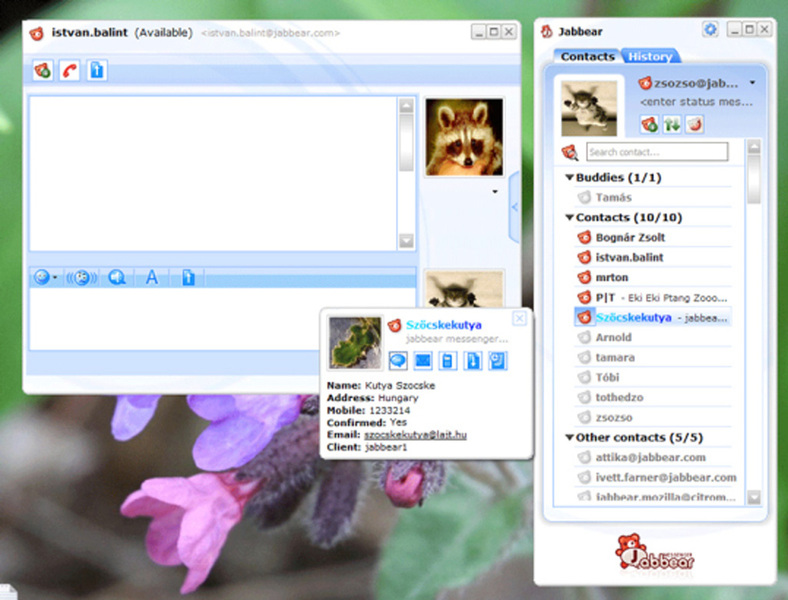Click the Szöcskekutya name in popup
Screen dimensions: 788x600
pyautogui.click(x=444, y=325)
